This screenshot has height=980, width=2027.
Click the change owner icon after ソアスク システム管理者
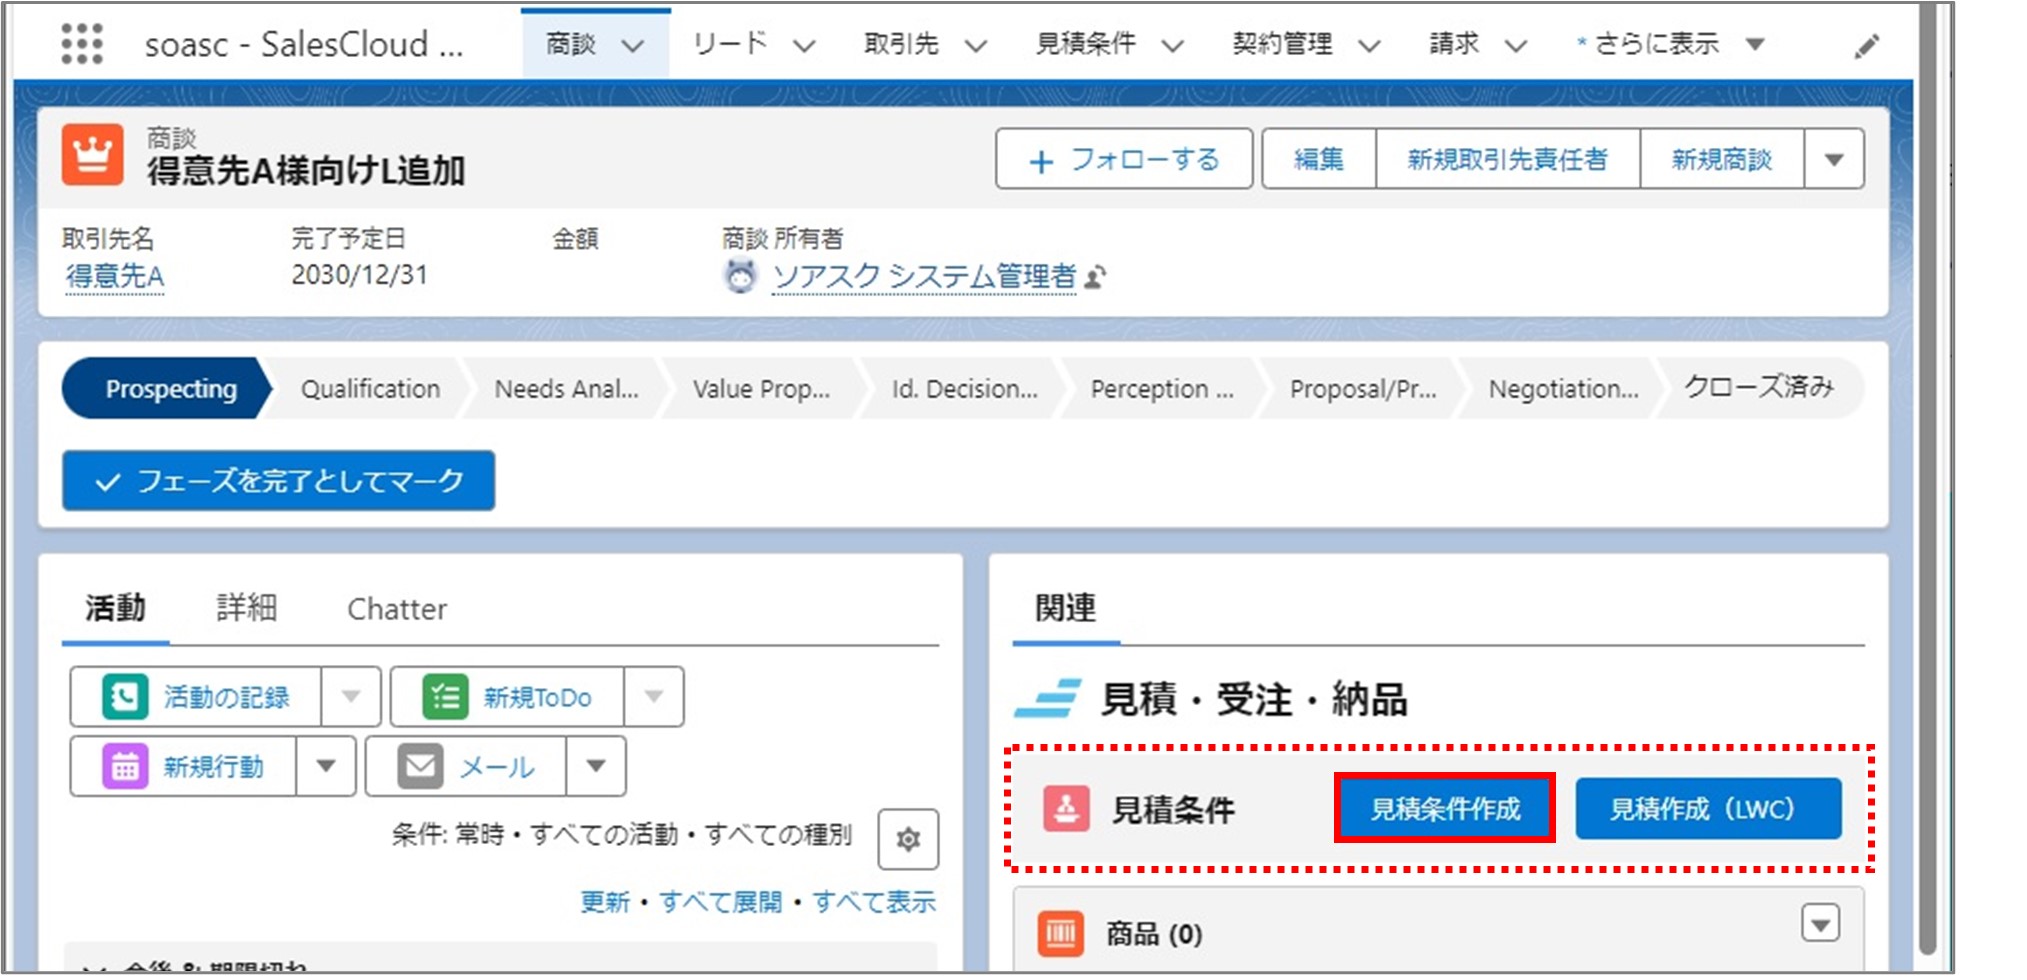(1096, 277)
